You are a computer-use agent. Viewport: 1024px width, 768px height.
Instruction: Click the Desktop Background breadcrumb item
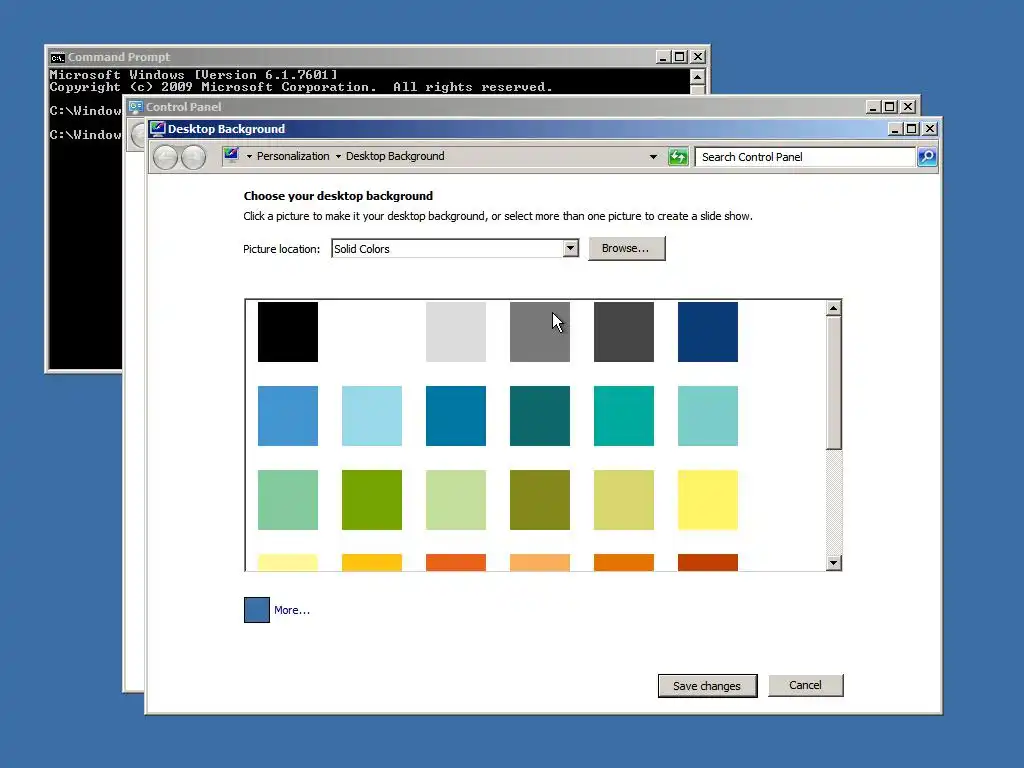tap(395, 156)
